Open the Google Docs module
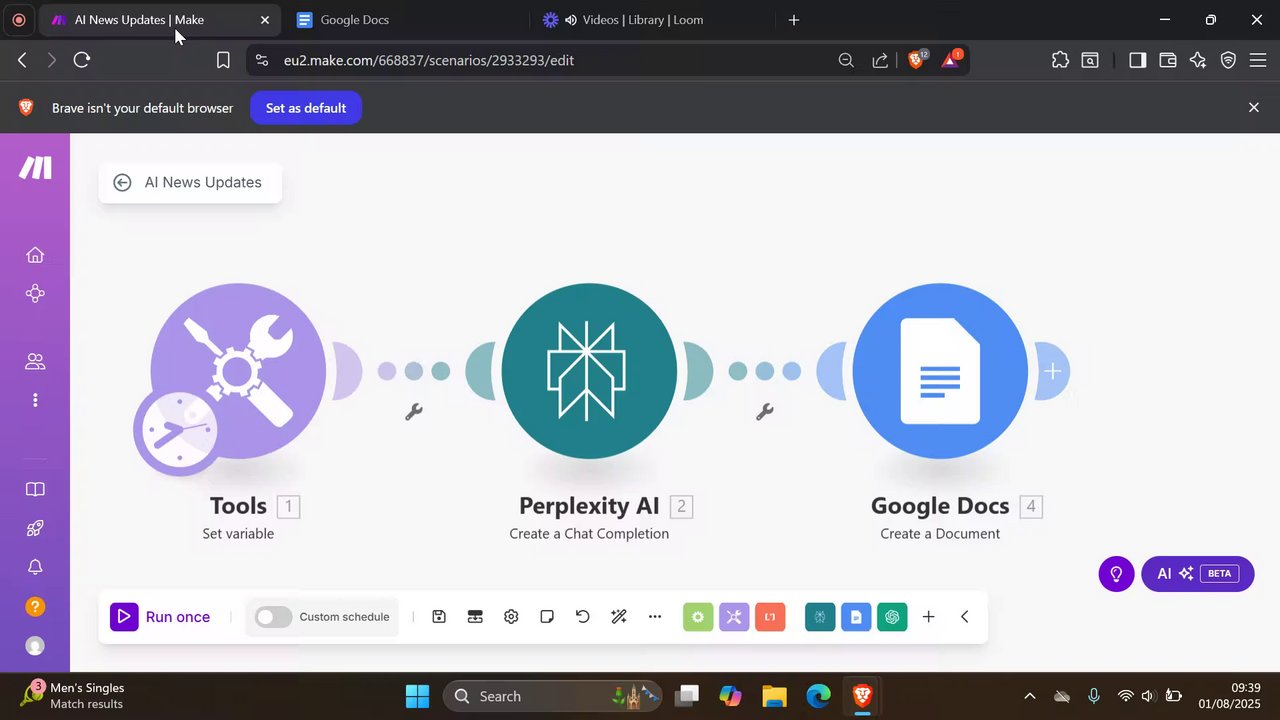This screenshot has height=720, width=1280. tap(940, 371)
